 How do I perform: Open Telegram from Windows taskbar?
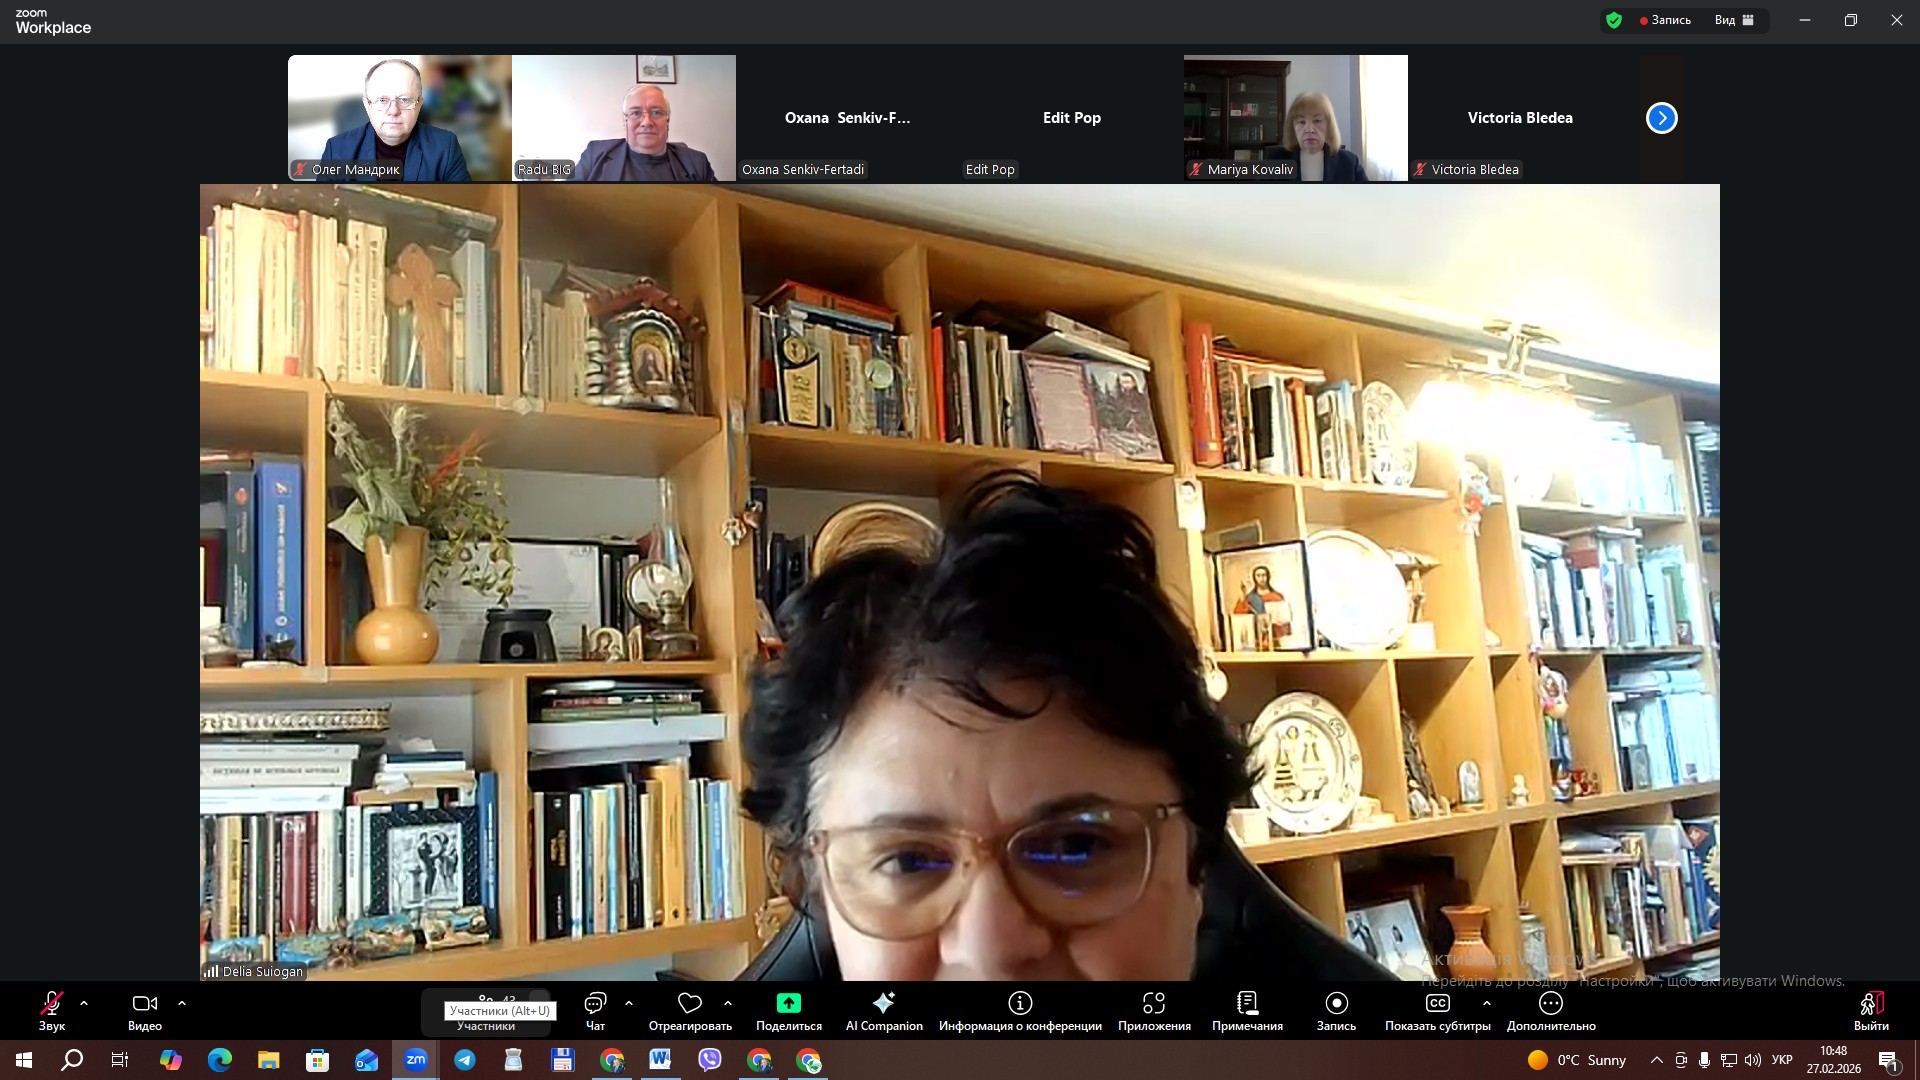[x=465, y=1060]
